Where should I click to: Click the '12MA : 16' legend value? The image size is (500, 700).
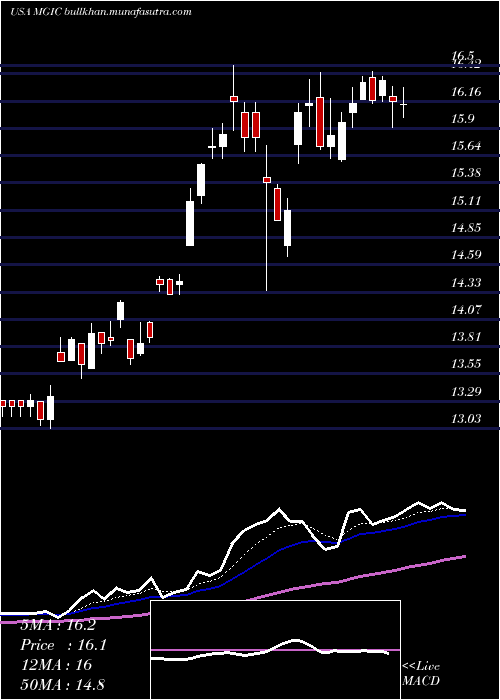pos(56,665)
